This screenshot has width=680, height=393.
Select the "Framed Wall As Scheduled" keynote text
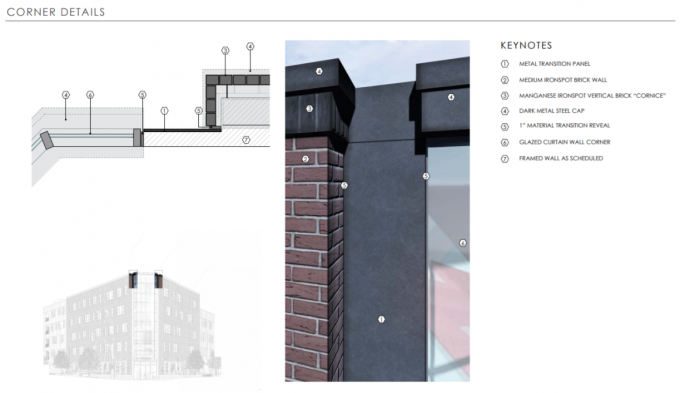(561, 159)
